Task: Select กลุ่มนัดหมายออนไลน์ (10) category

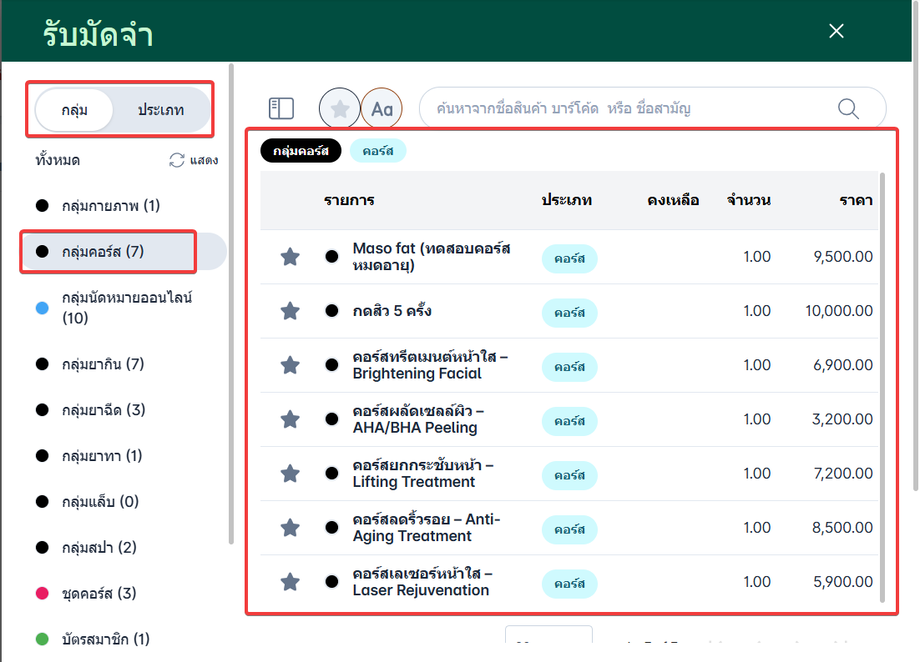Action: click(x=126, y=308)
